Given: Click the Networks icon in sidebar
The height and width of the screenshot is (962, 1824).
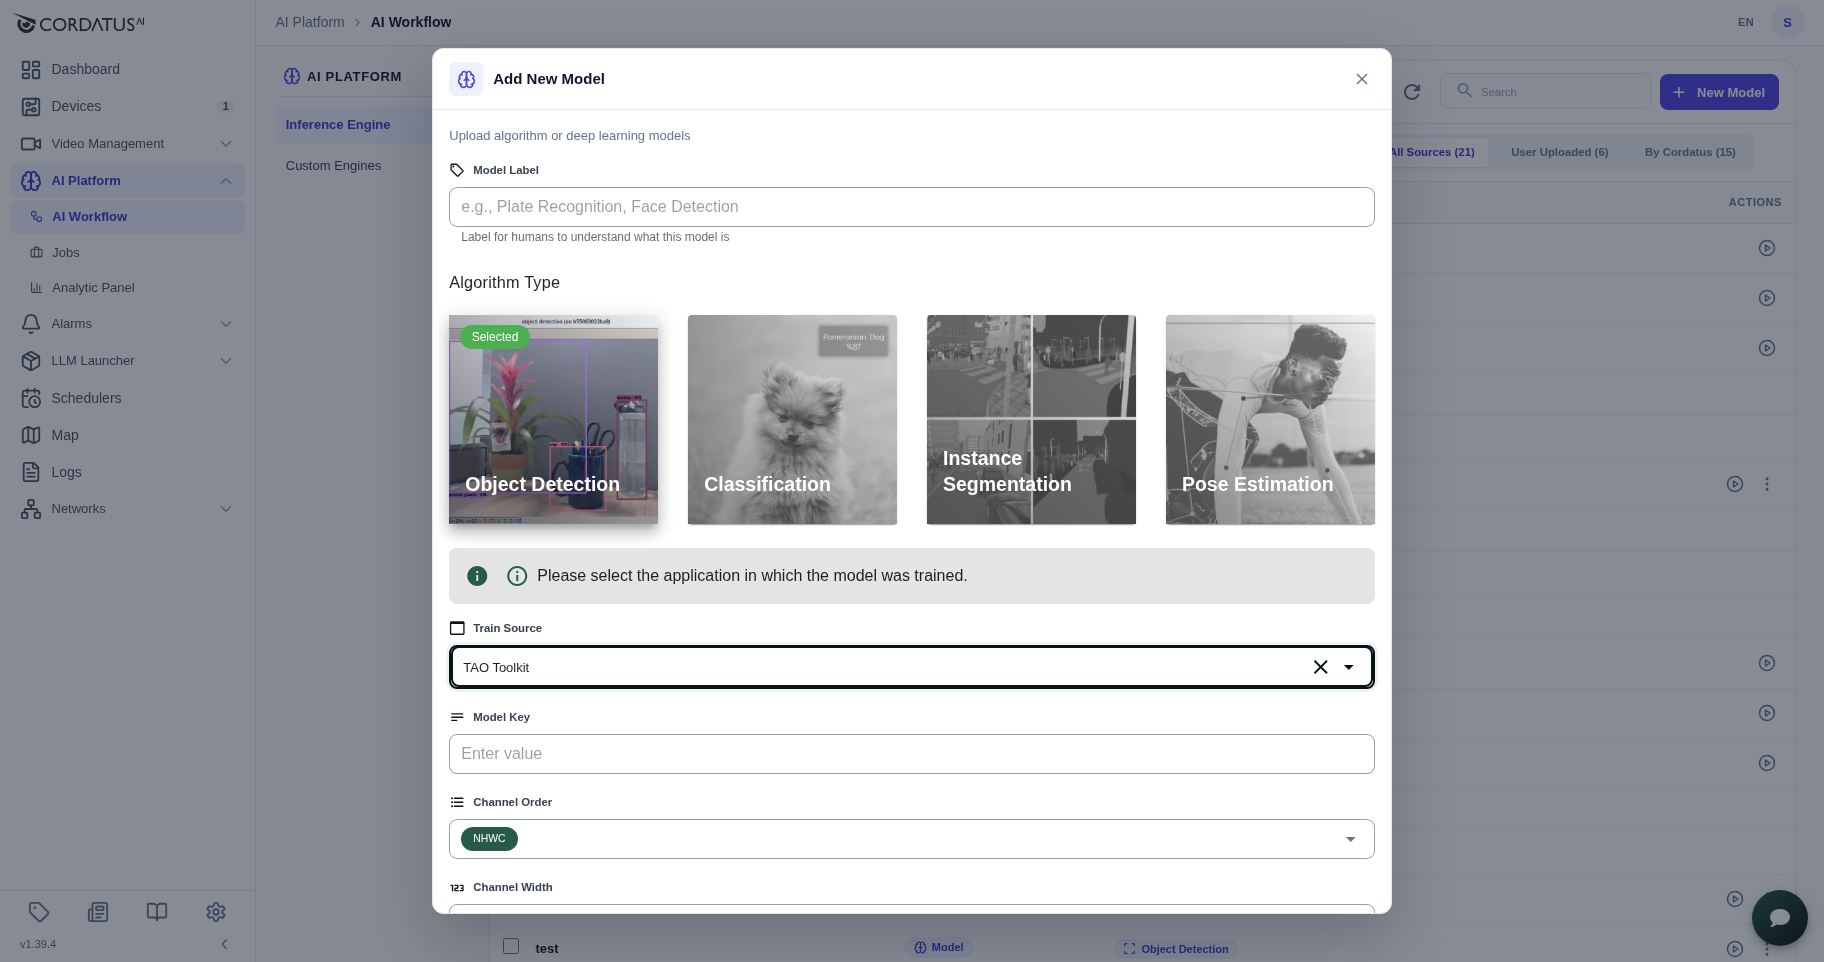Looking at the screenshot, I should pos(31,509).
